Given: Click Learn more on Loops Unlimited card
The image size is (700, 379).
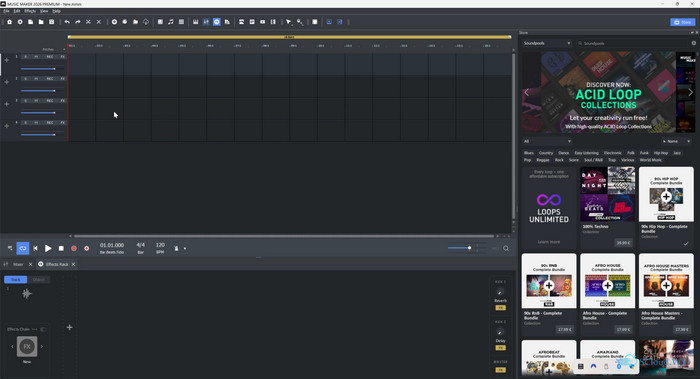Looking at the screenshot, I should [549, 242].
